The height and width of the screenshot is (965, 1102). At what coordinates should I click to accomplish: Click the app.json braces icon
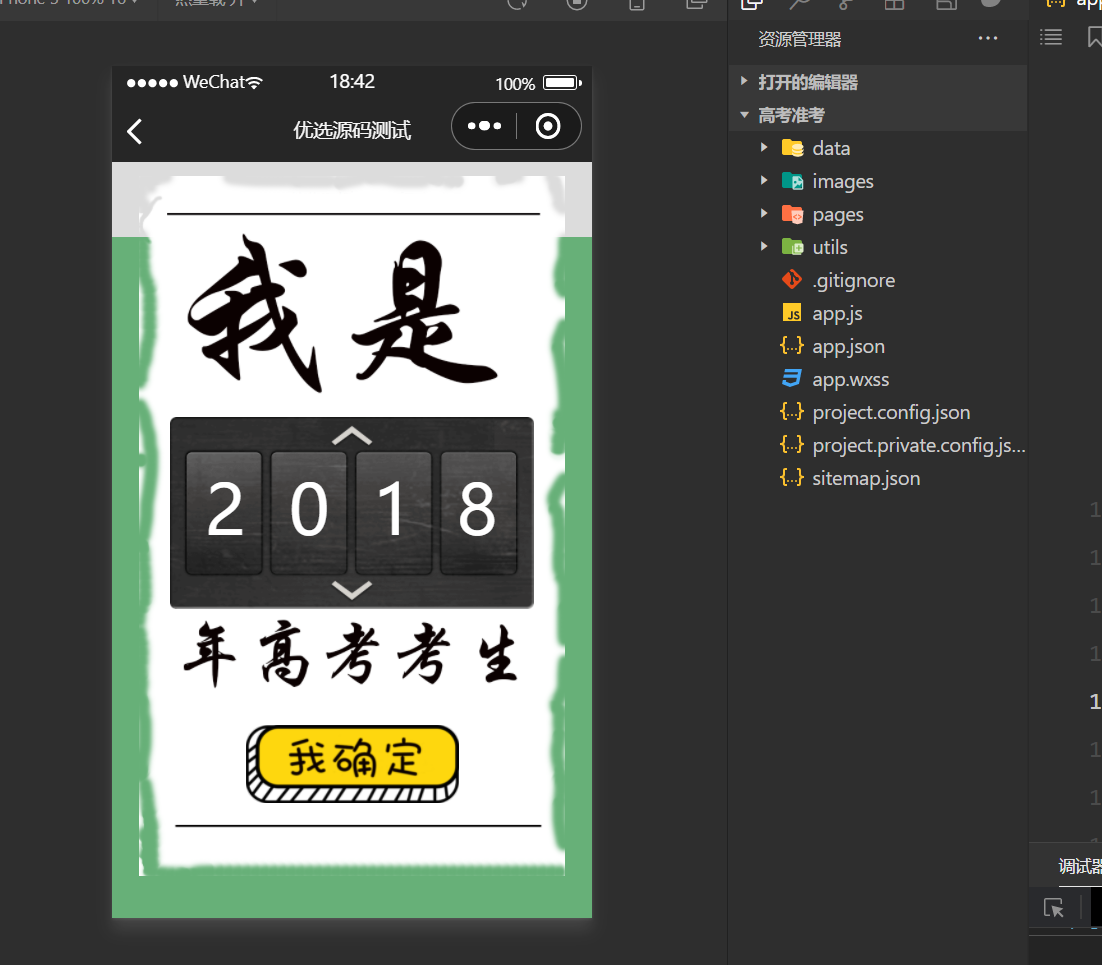click(x=792, y=346)
